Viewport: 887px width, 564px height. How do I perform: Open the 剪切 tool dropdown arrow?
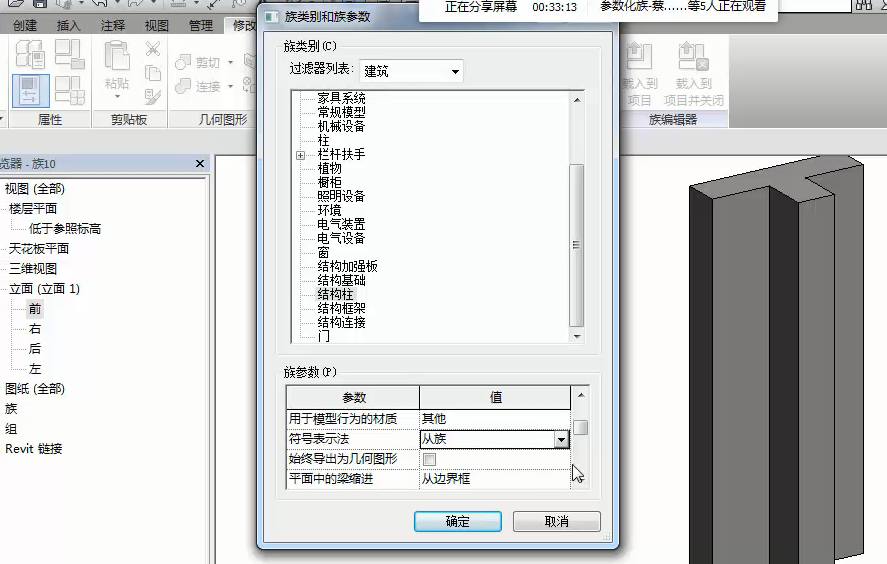tap(230, 62)
